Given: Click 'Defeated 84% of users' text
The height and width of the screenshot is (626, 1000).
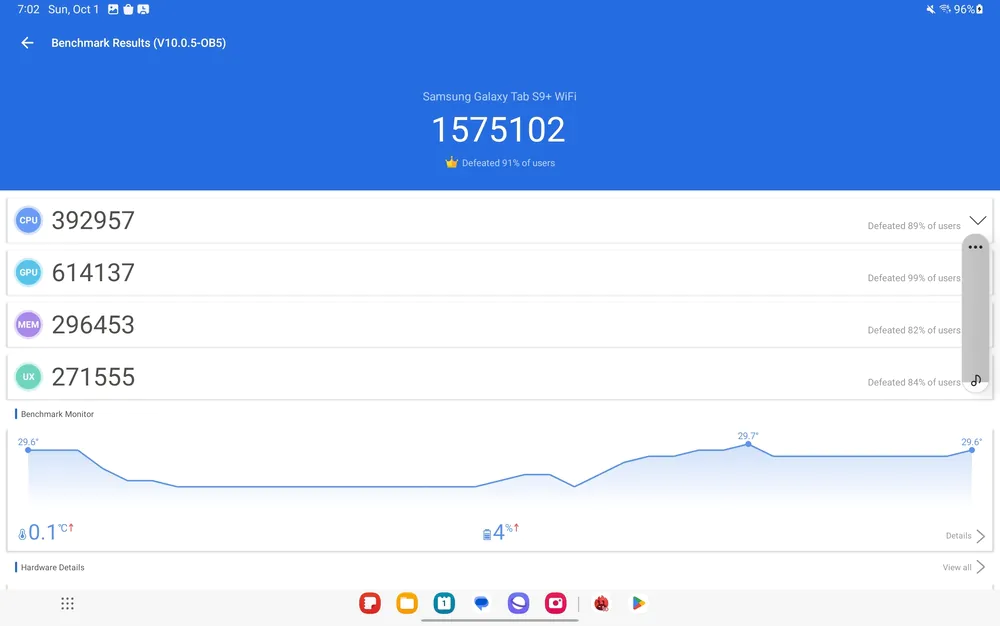Looking at the screenshot, I should (x=914, y=382).
